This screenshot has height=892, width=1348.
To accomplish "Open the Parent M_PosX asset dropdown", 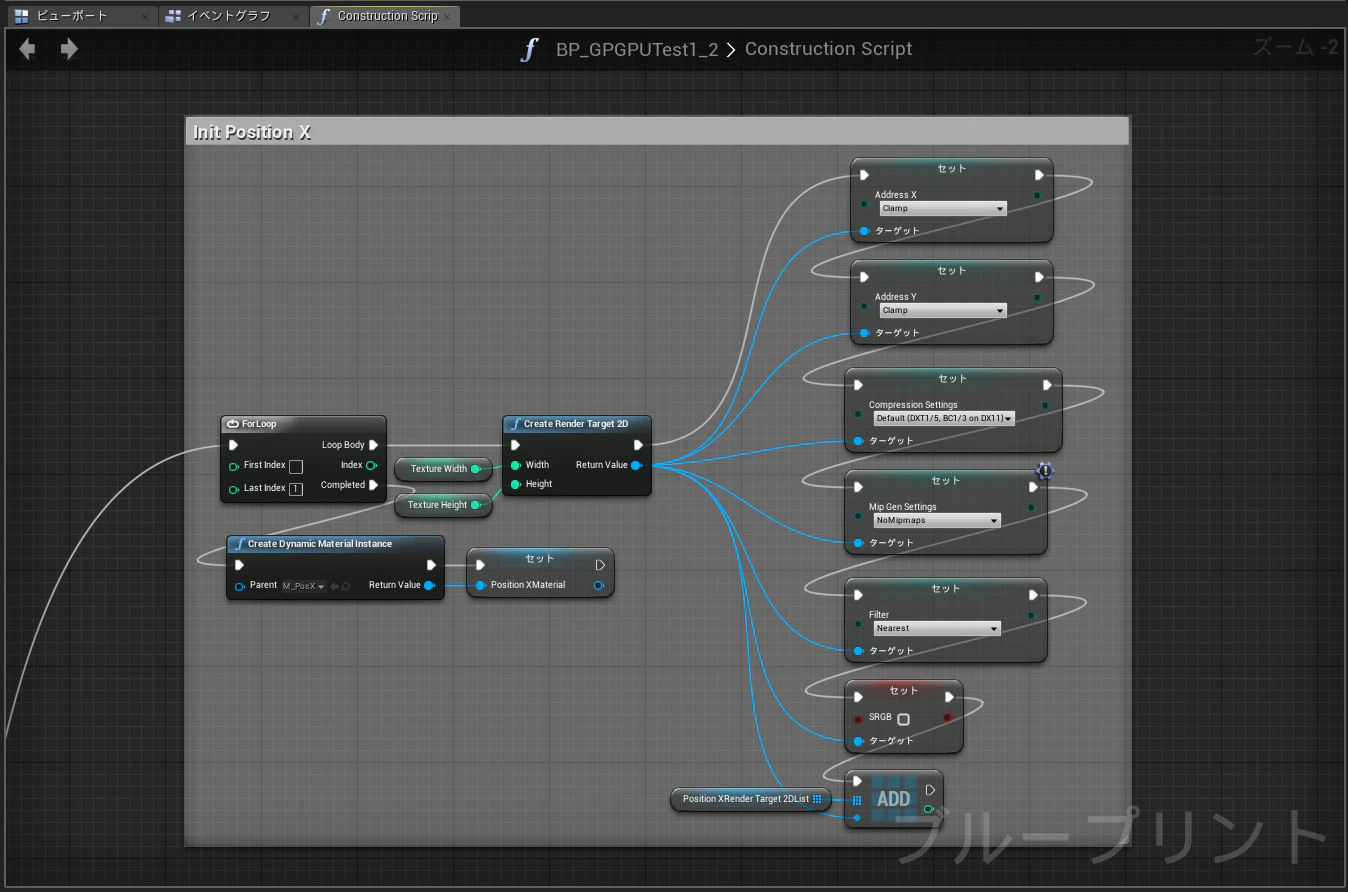I will 304,586.
